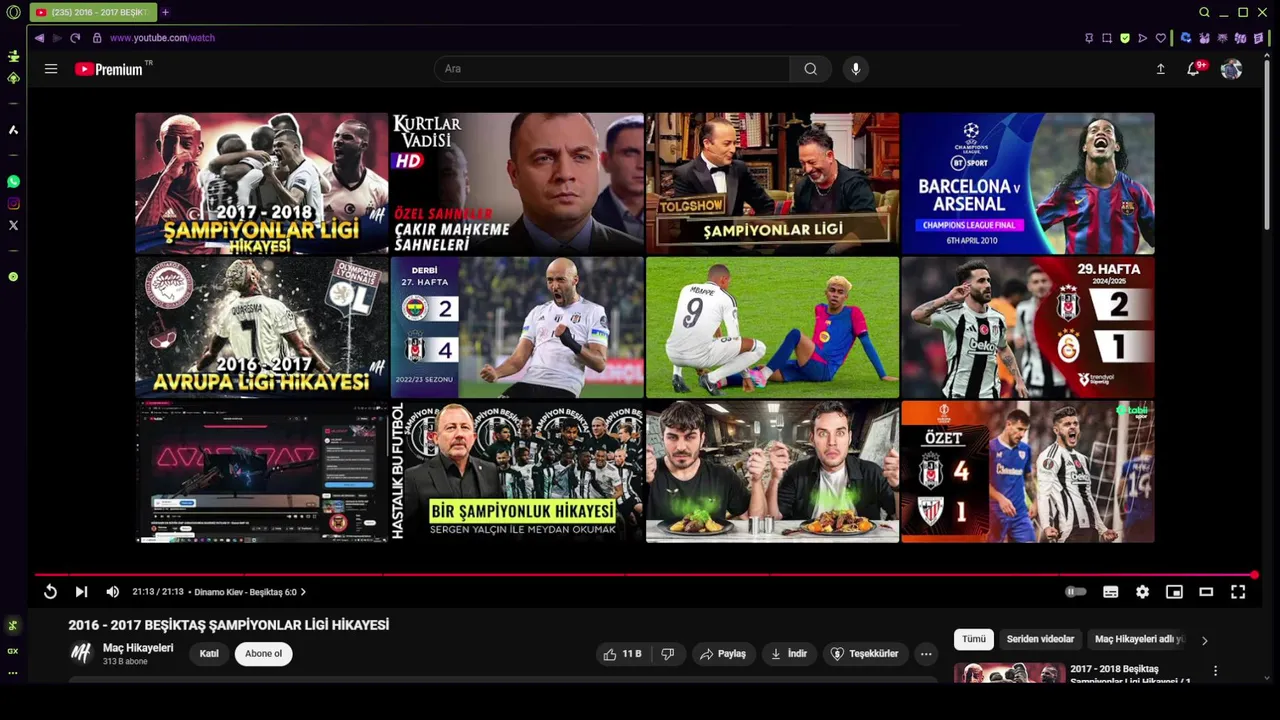Open the create/upload video icon
The width and height of the screenshot is (1280, 720).
[x=1161, y=69]
